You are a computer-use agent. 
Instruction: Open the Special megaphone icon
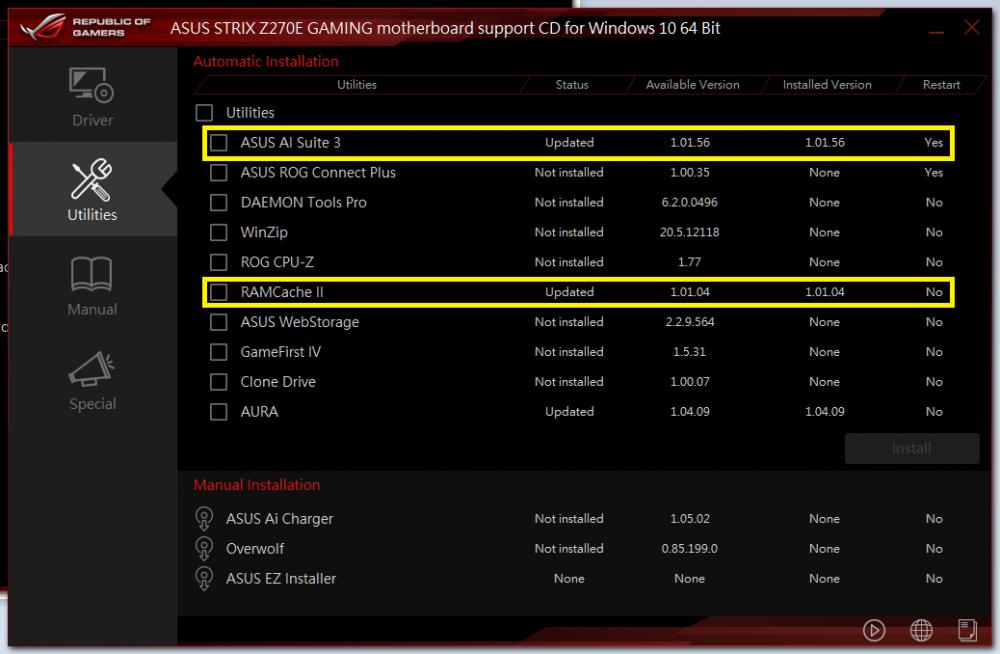tap(92, 370)
